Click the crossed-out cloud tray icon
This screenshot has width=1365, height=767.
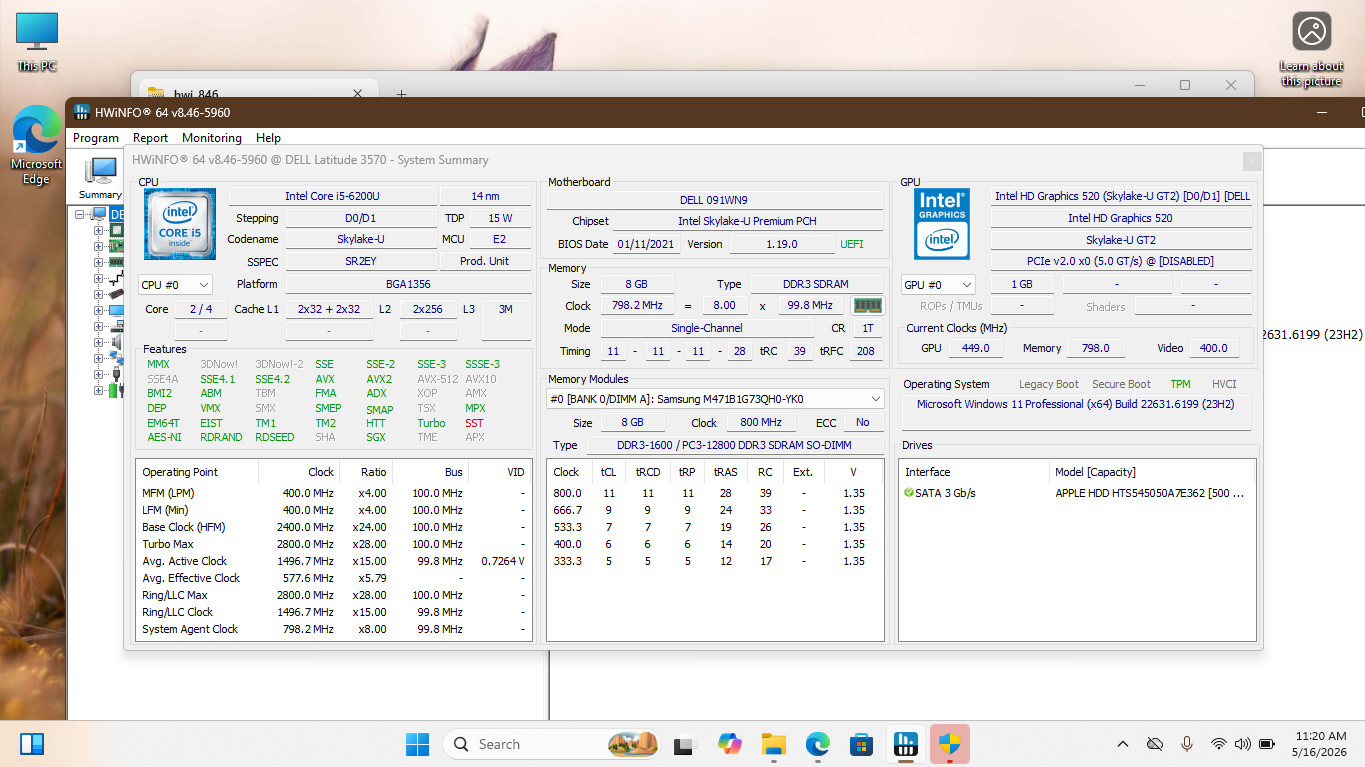coord(1155,744)
